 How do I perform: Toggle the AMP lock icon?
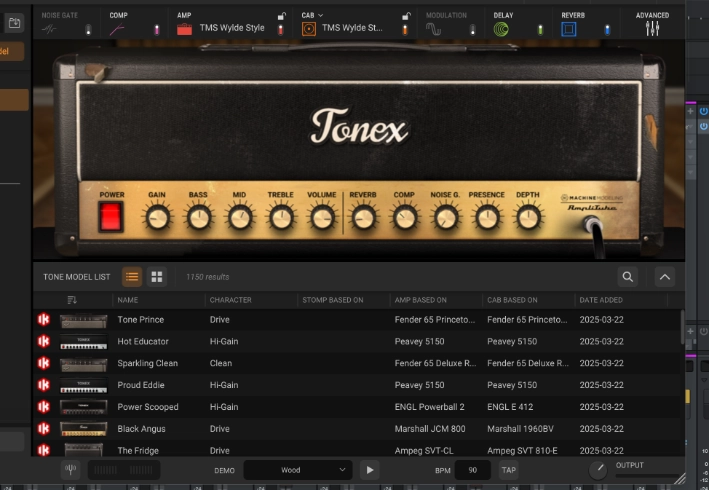(282, 16)
